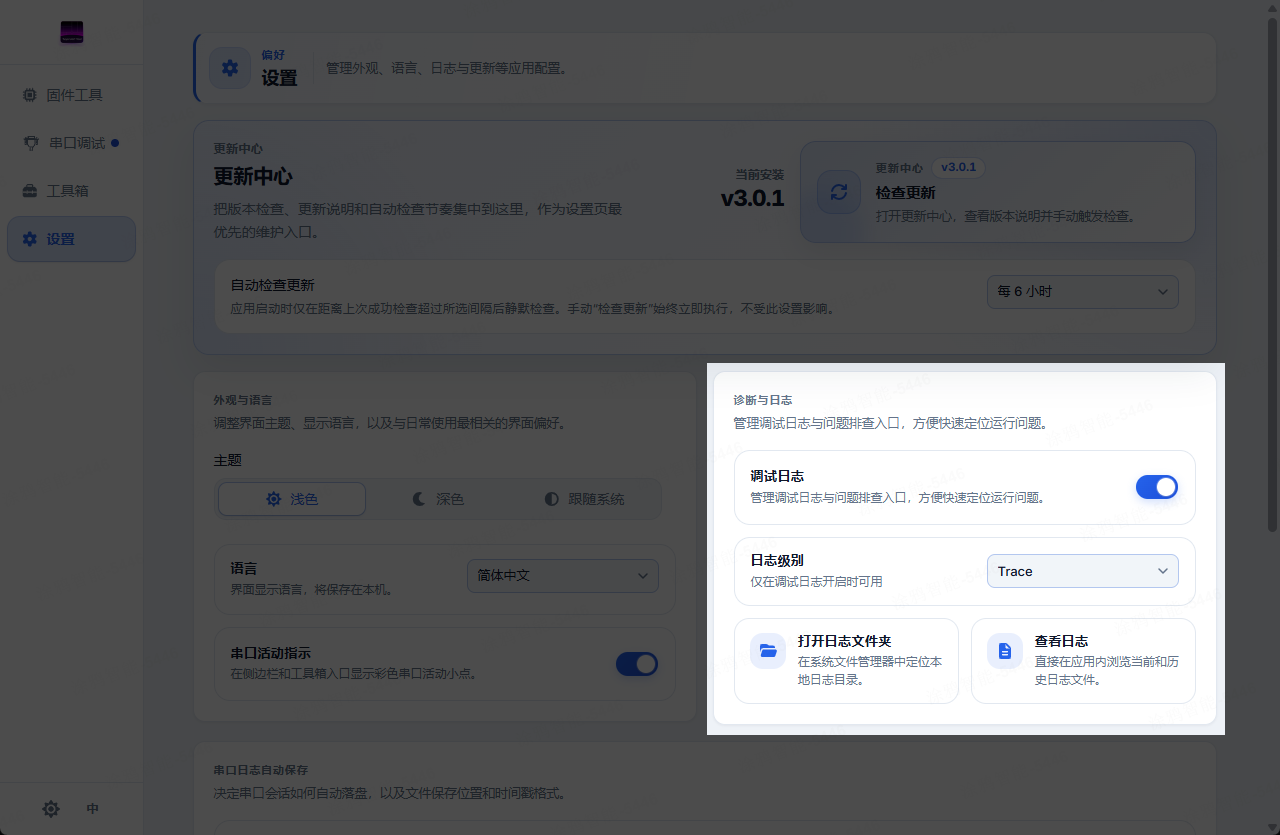
Task: Click the 中 language button in sidebar footer
Action: tap(93, 809)
